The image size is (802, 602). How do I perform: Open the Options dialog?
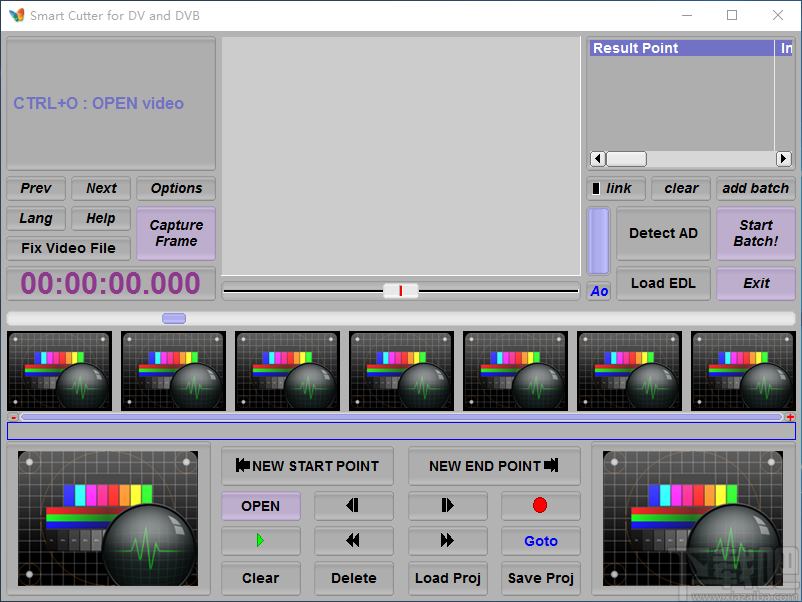(x=176, y=188)
